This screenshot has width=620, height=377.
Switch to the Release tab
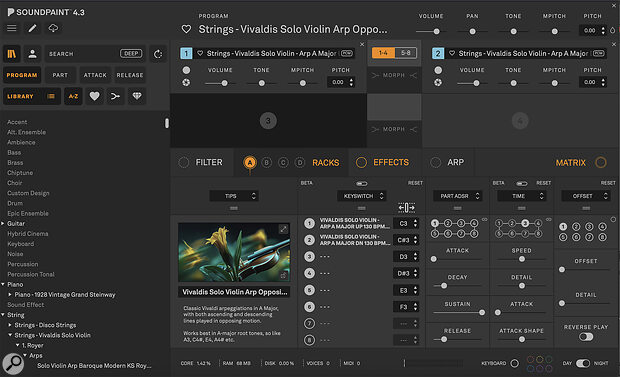coord(130,75)
